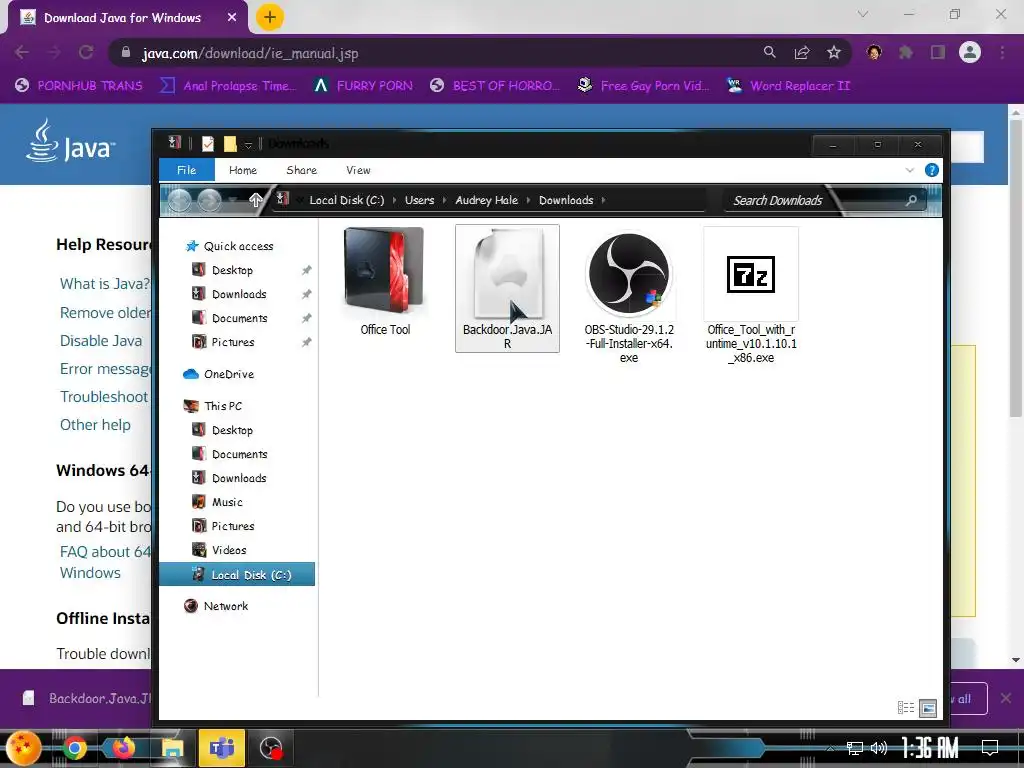
Task: Unpin Desktop from Quick access
Action: tap(306, 270)
